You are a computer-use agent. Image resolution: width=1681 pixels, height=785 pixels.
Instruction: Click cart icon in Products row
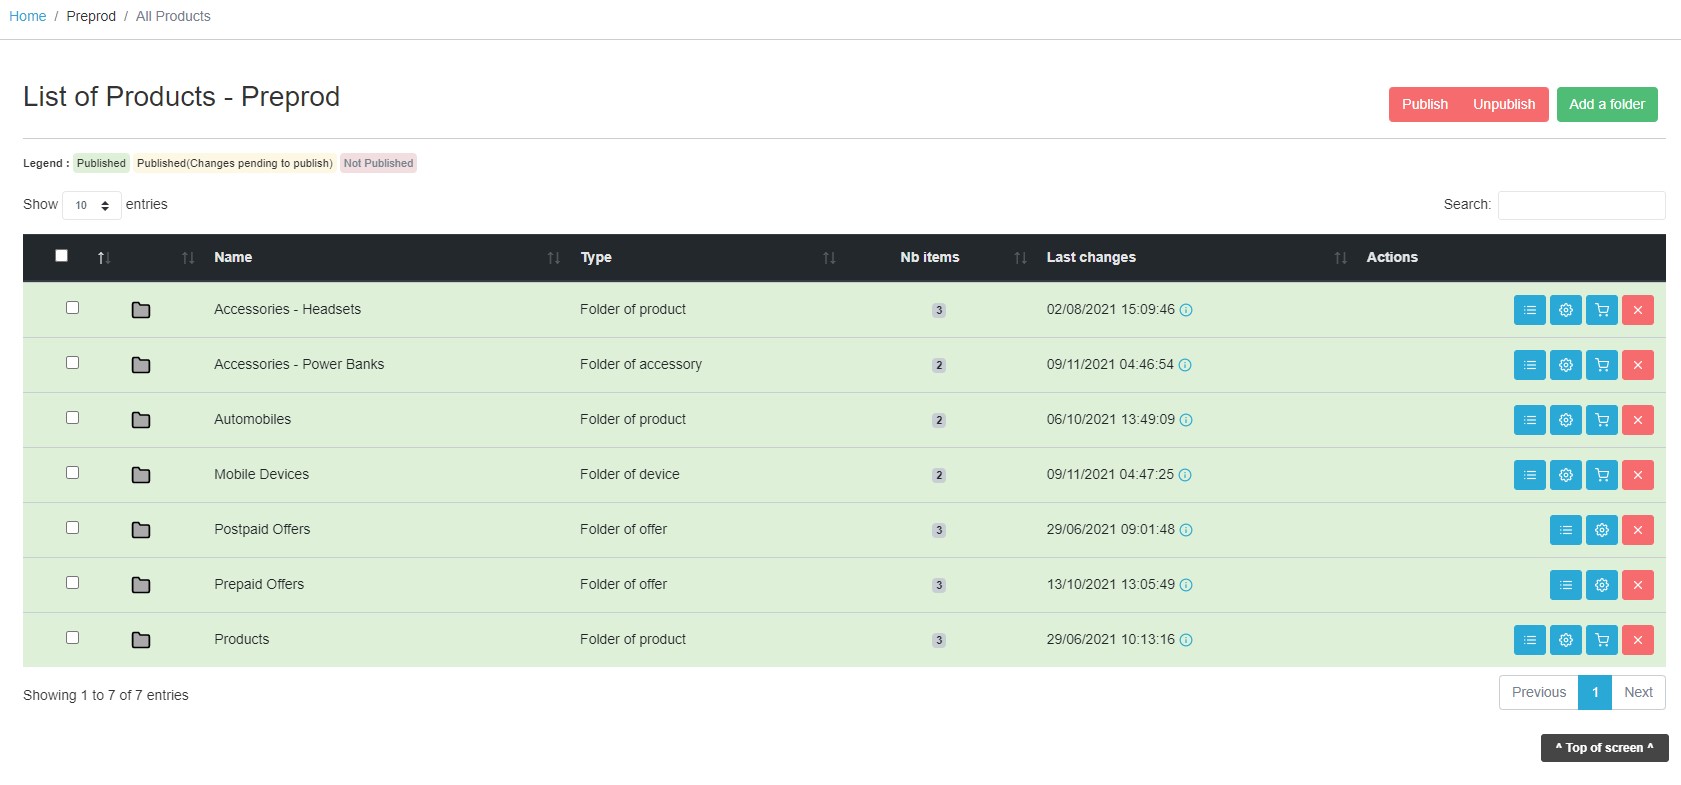[1601, 640]
